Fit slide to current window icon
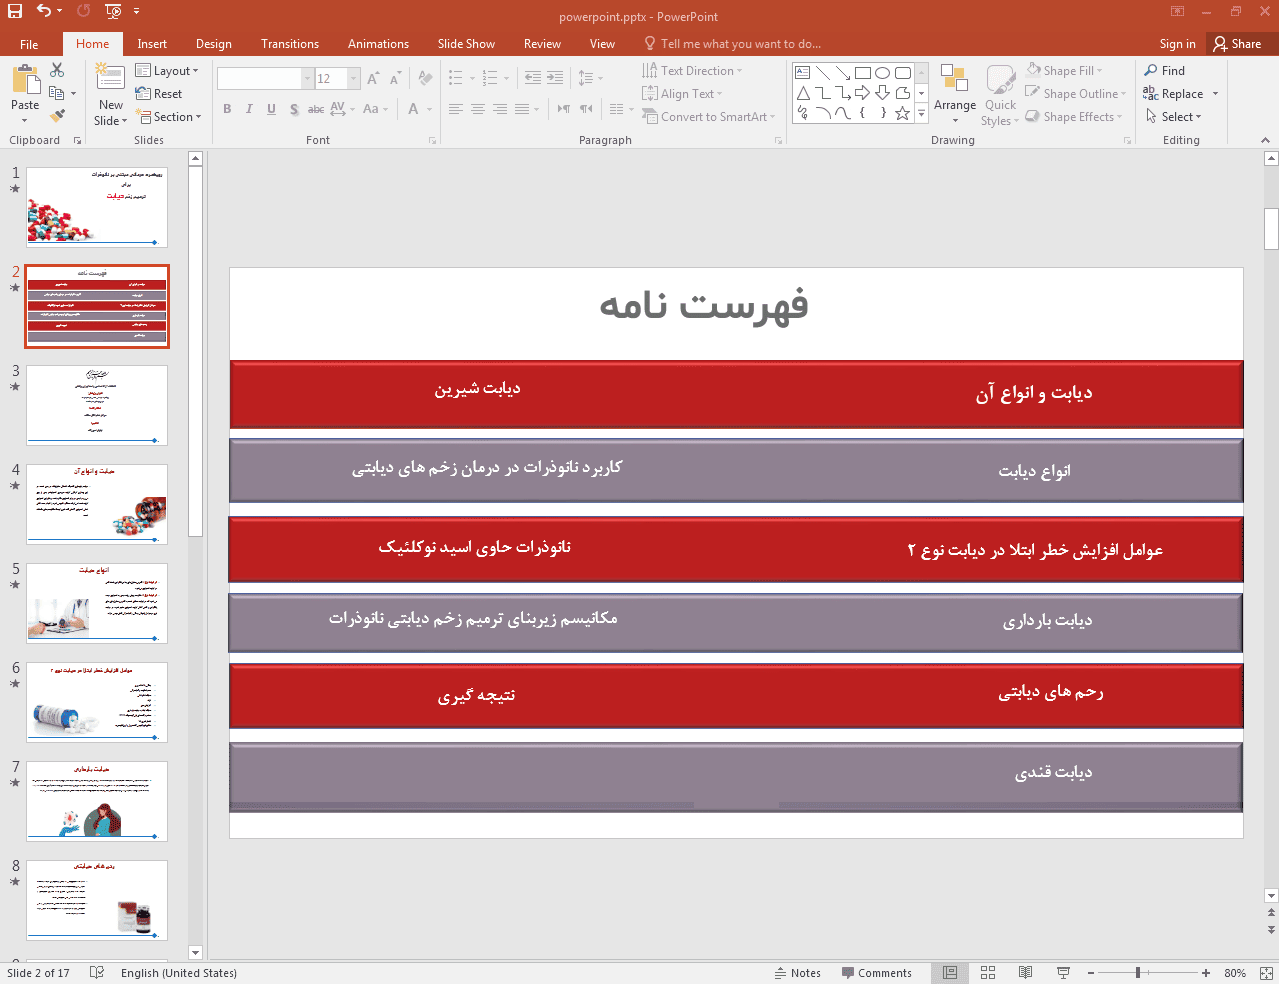 pyautogui.click(x=1265, y=973)
